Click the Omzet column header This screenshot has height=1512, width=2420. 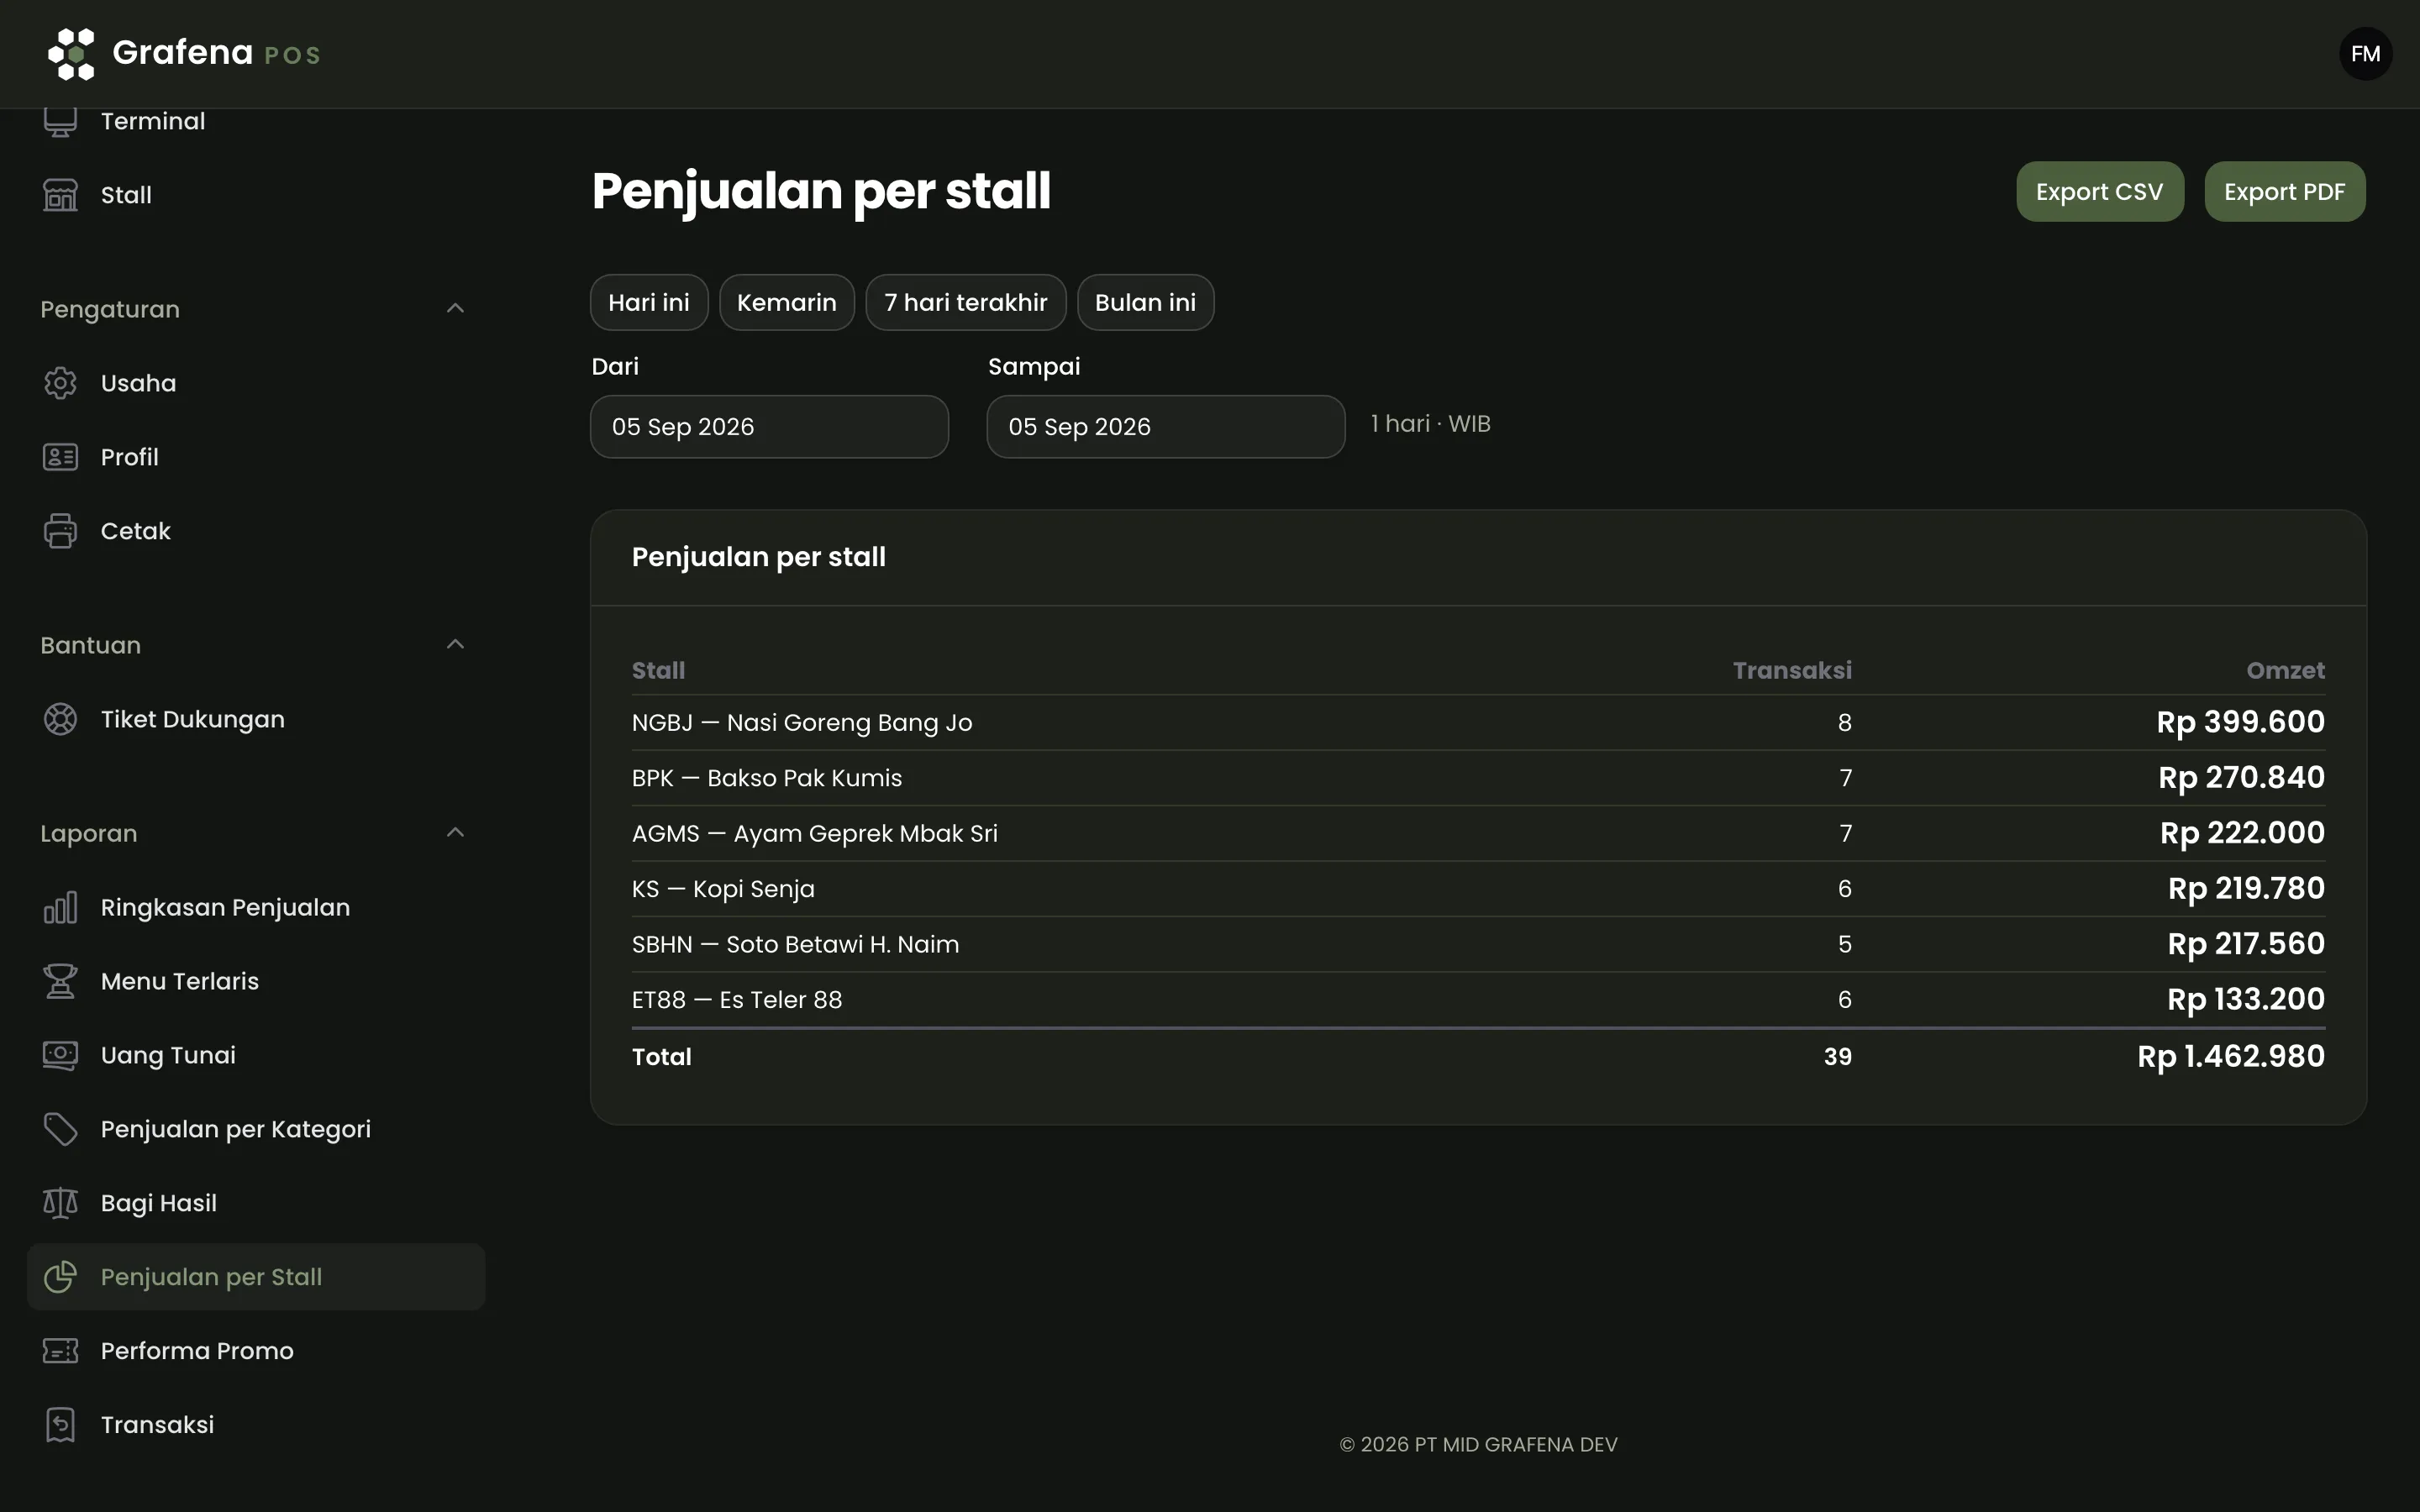coord(2285,670)
